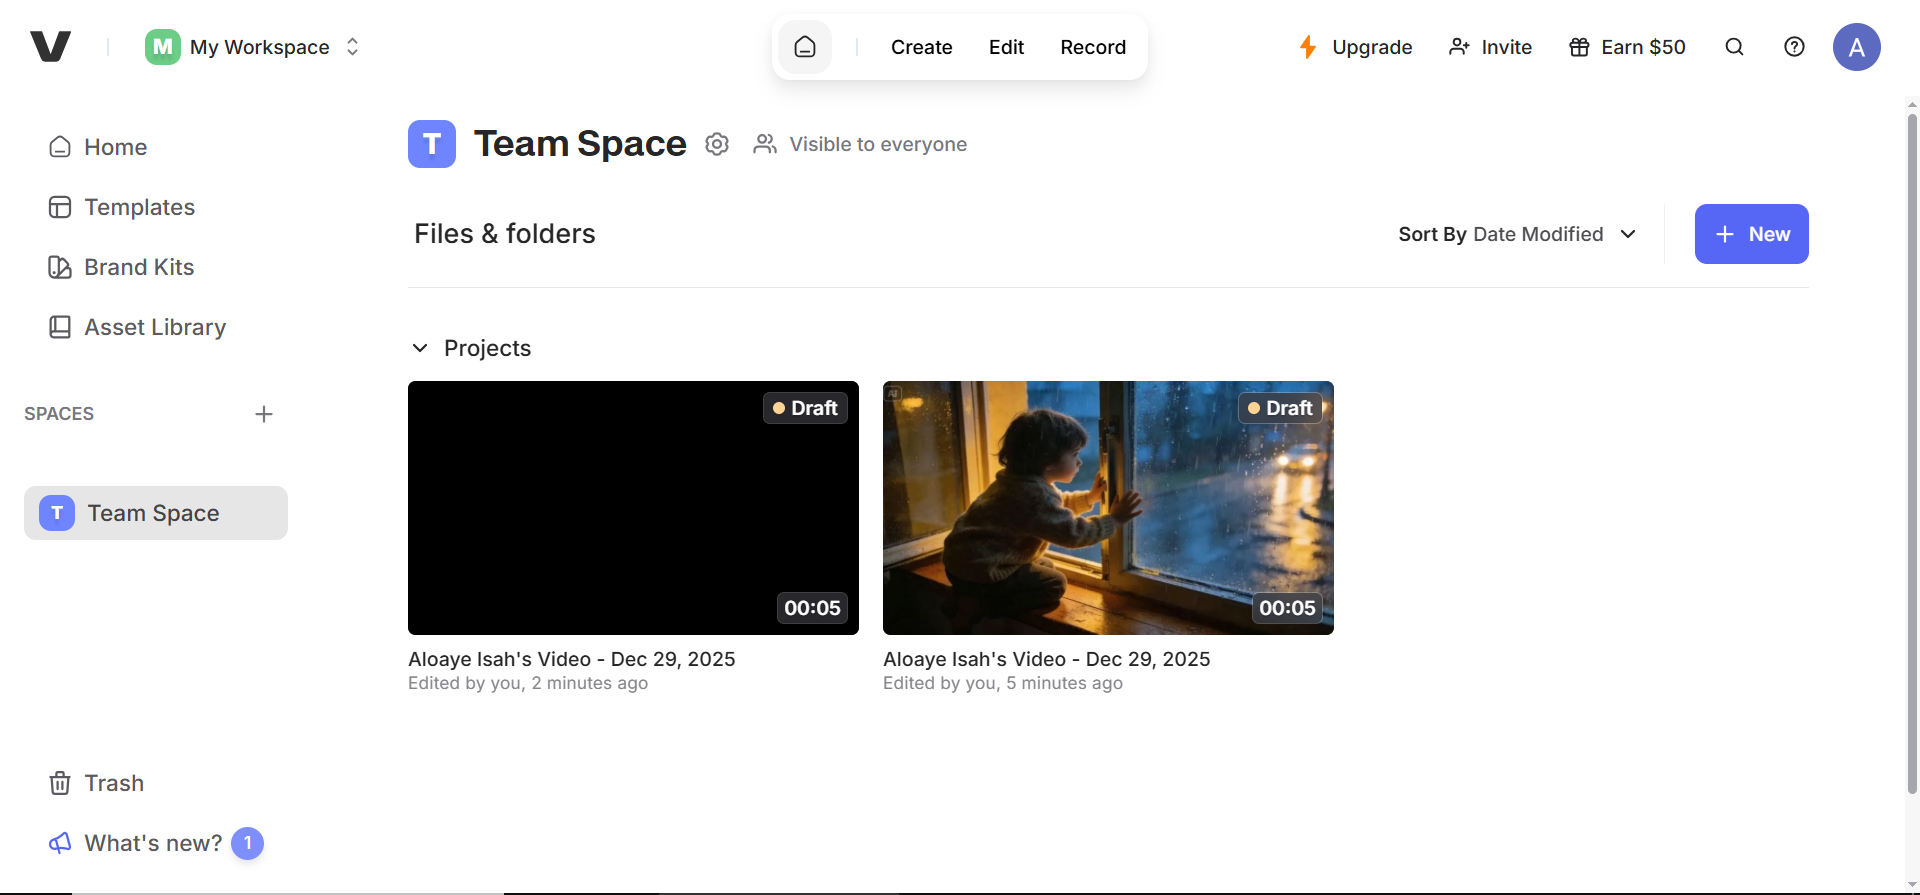The height and width of the screenshot is (895, 1920).
Task: Click the What's new notification badge
Action: pos(248,843)
